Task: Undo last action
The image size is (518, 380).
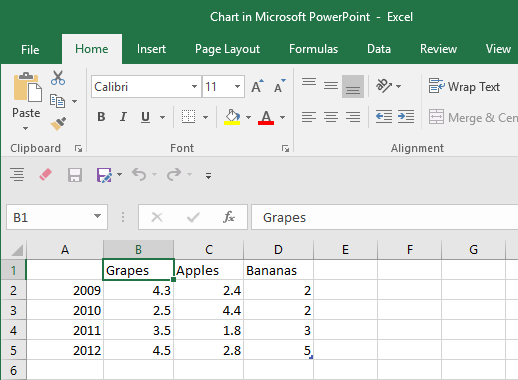Action: 139,174
